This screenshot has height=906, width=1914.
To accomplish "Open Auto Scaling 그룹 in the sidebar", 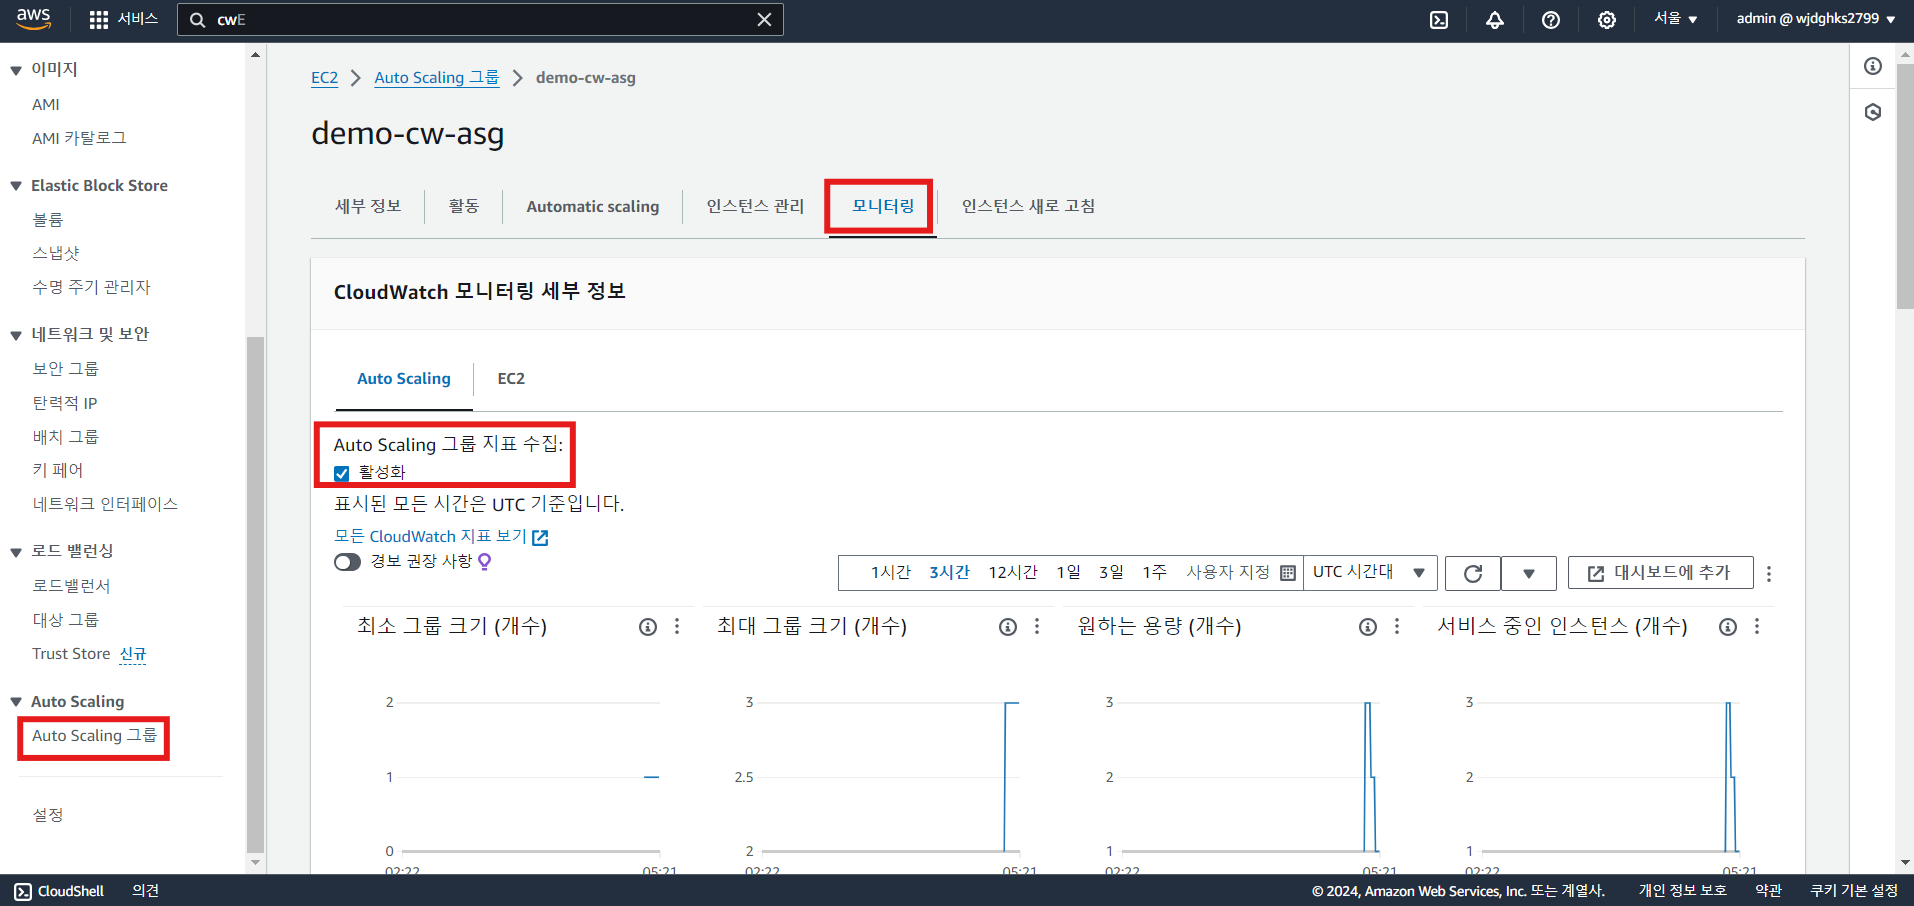I will [x=94, y=736].
